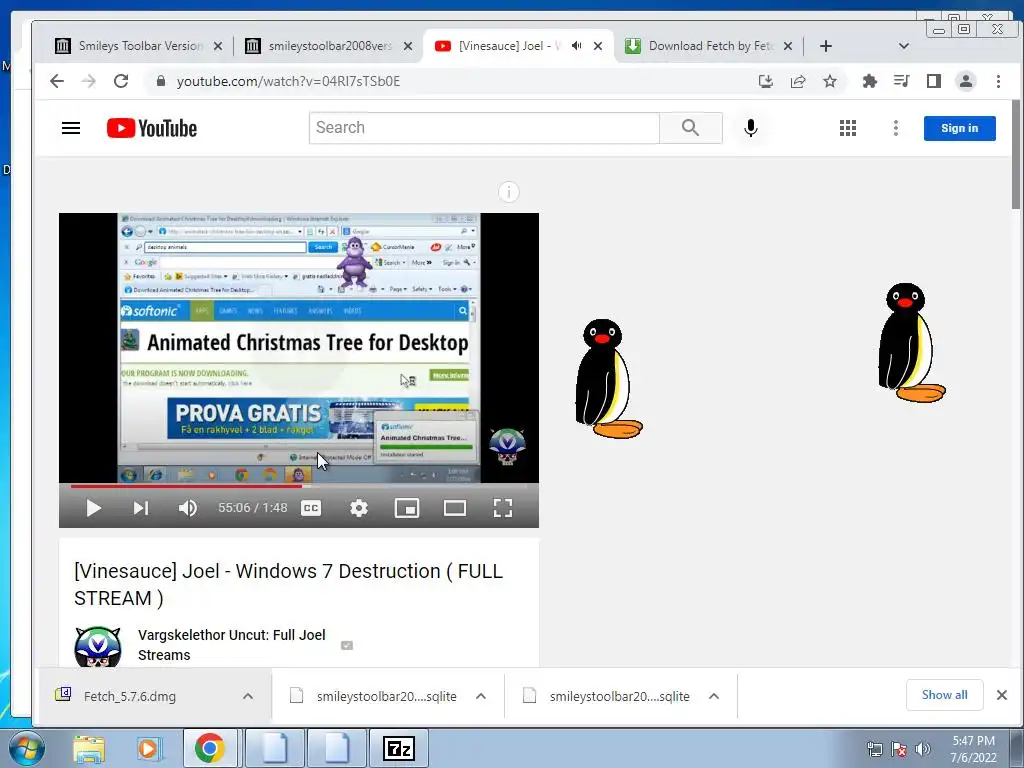Open Windows Explorer from taskbar
Viewport: 1024px width, 768px height.
89,748
